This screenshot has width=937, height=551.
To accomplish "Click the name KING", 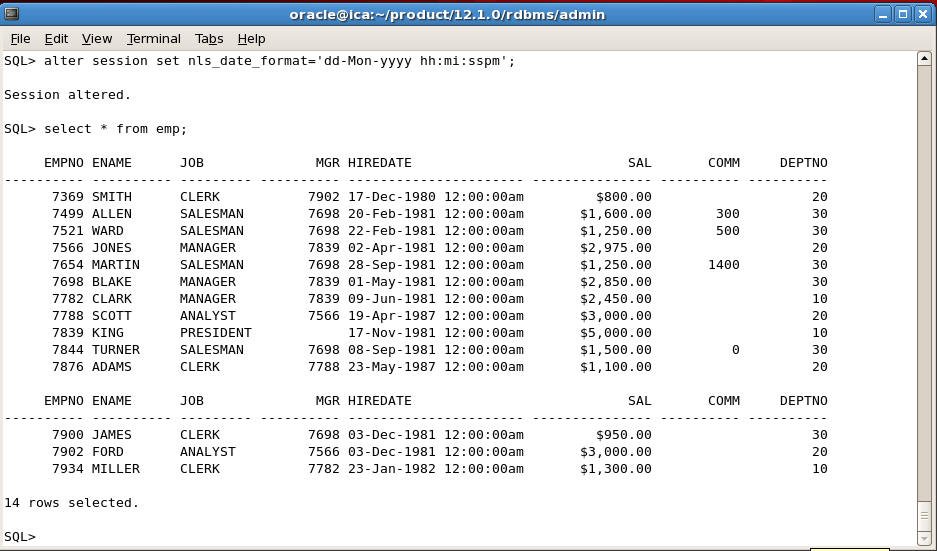I will (108, 333).
